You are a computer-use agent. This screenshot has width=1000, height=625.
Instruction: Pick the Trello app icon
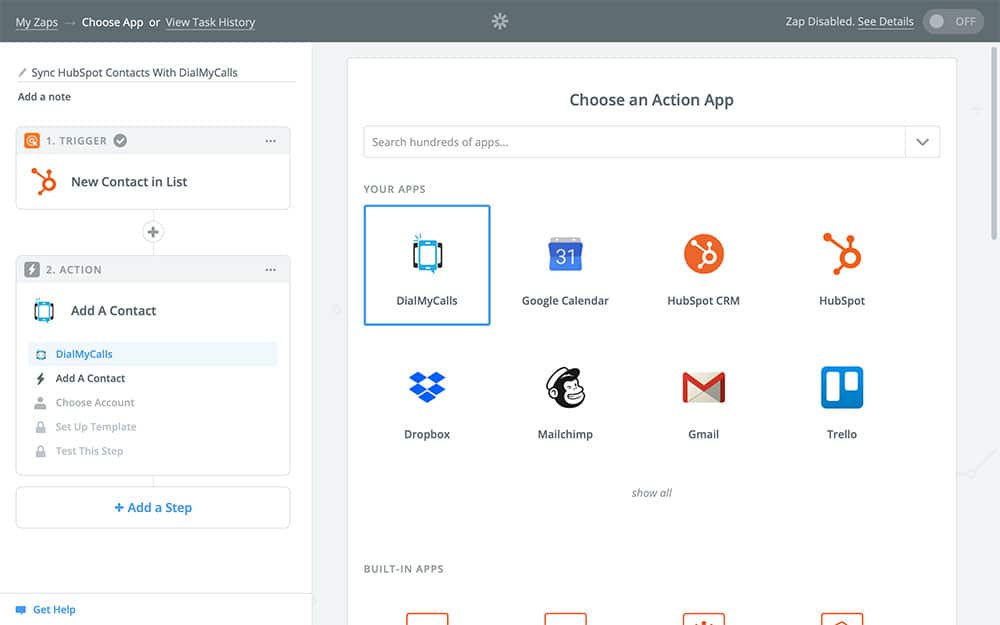point(841,388)
